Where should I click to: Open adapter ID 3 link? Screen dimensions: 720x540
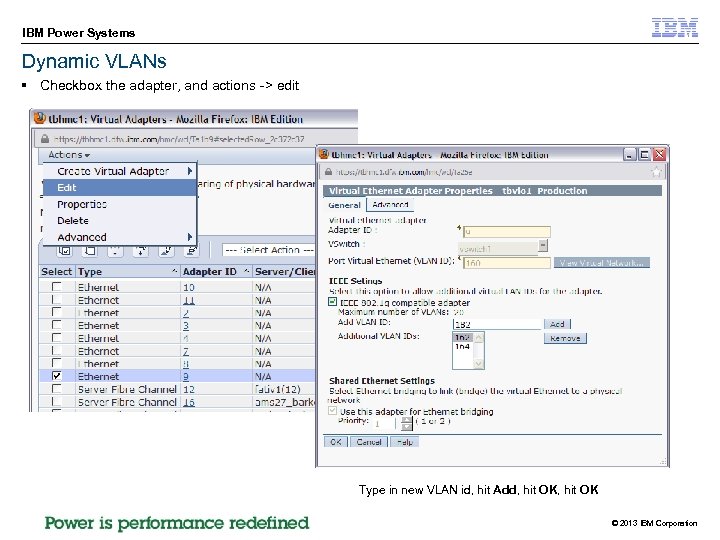click(x=186, y=326)
